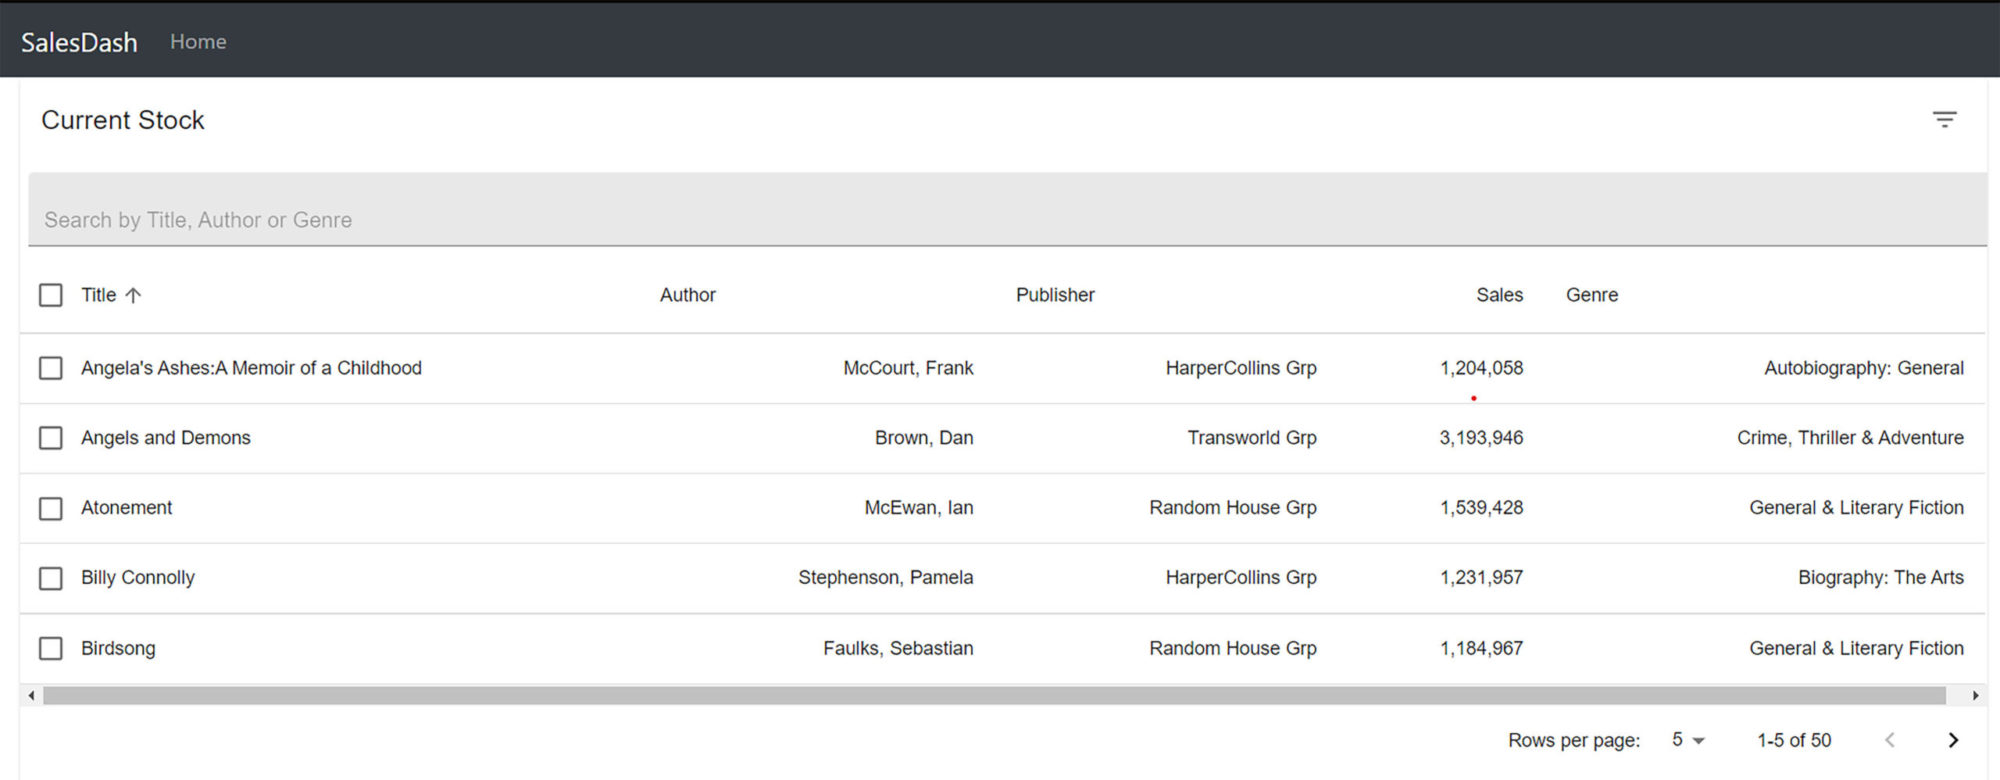Go to the next page arrow
Screen dimensions: 2000x780
coord(1953,740)
